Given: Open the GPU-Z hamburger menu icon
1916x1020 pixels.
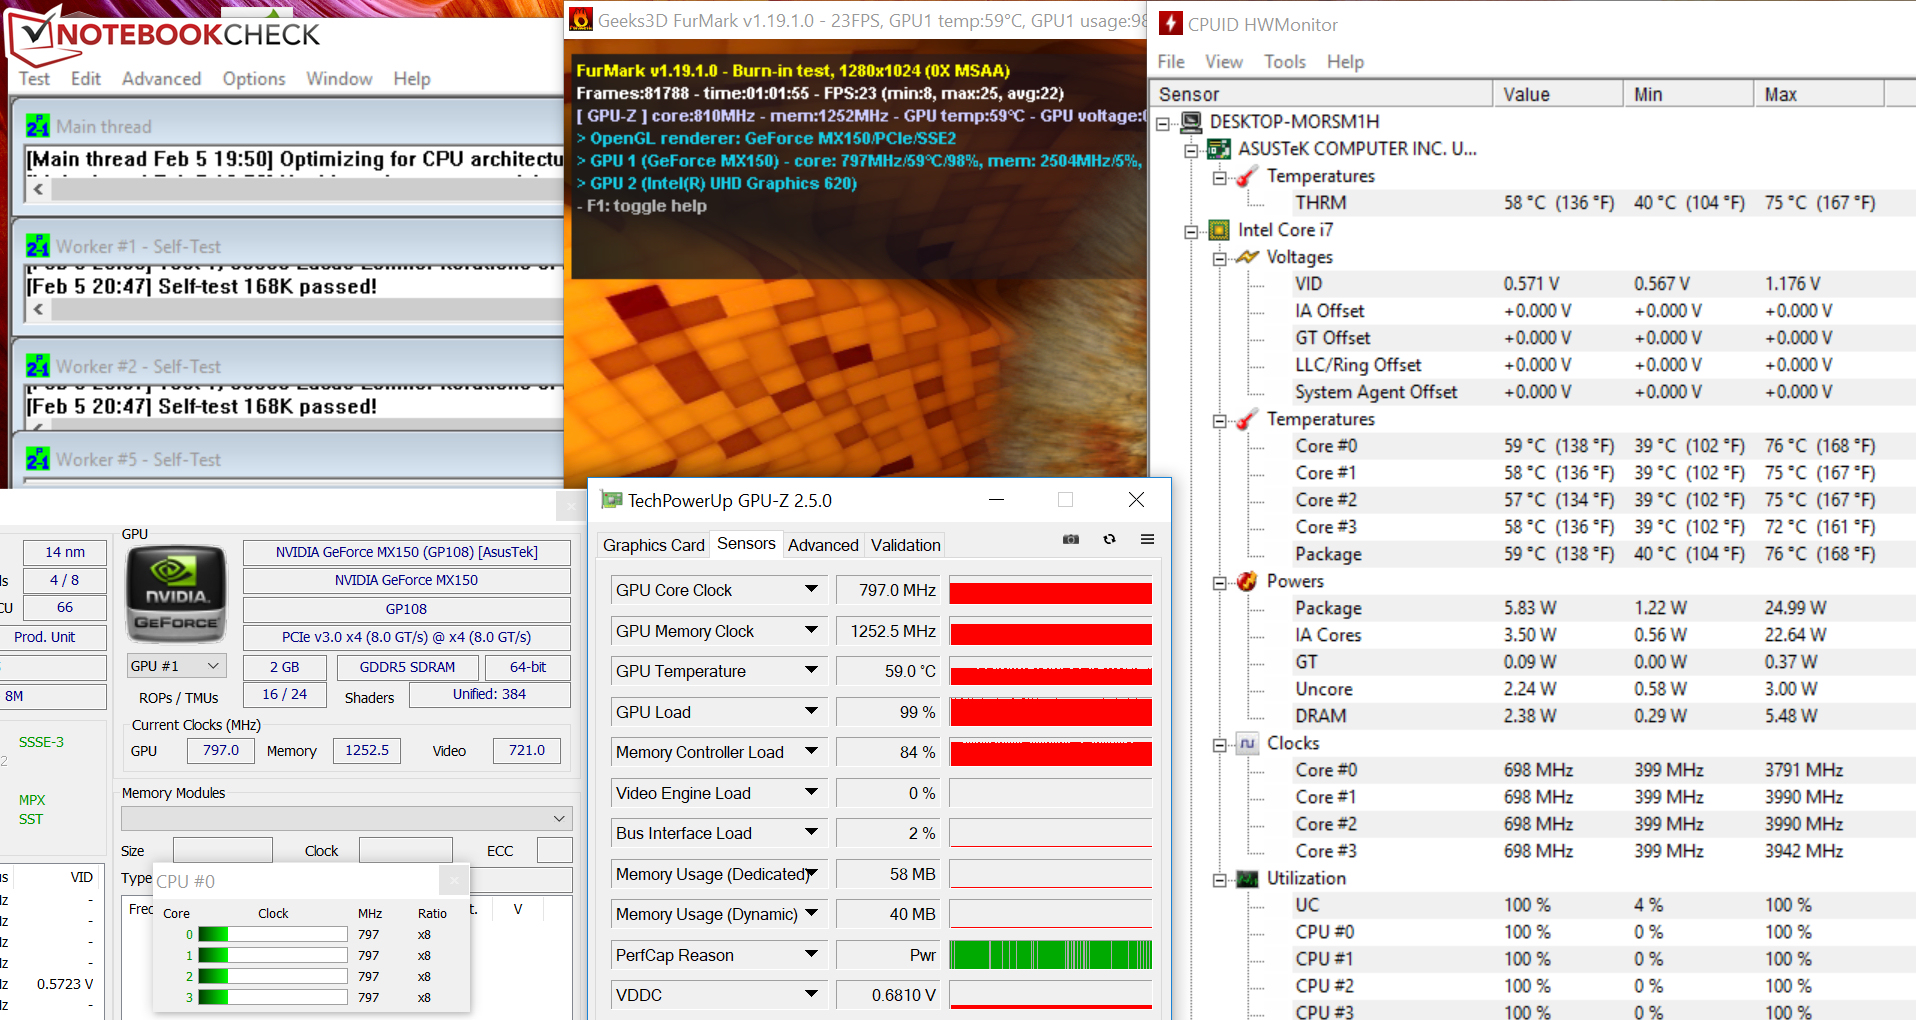Looking at the screenshot, I should [x=1147, y=539].
